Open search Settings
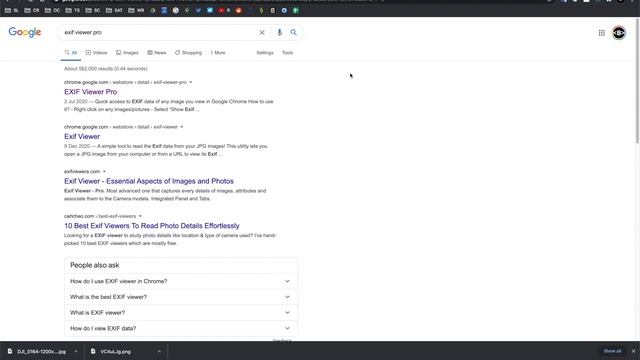Screen dimensions: 640x360 [x=265, y=53]
